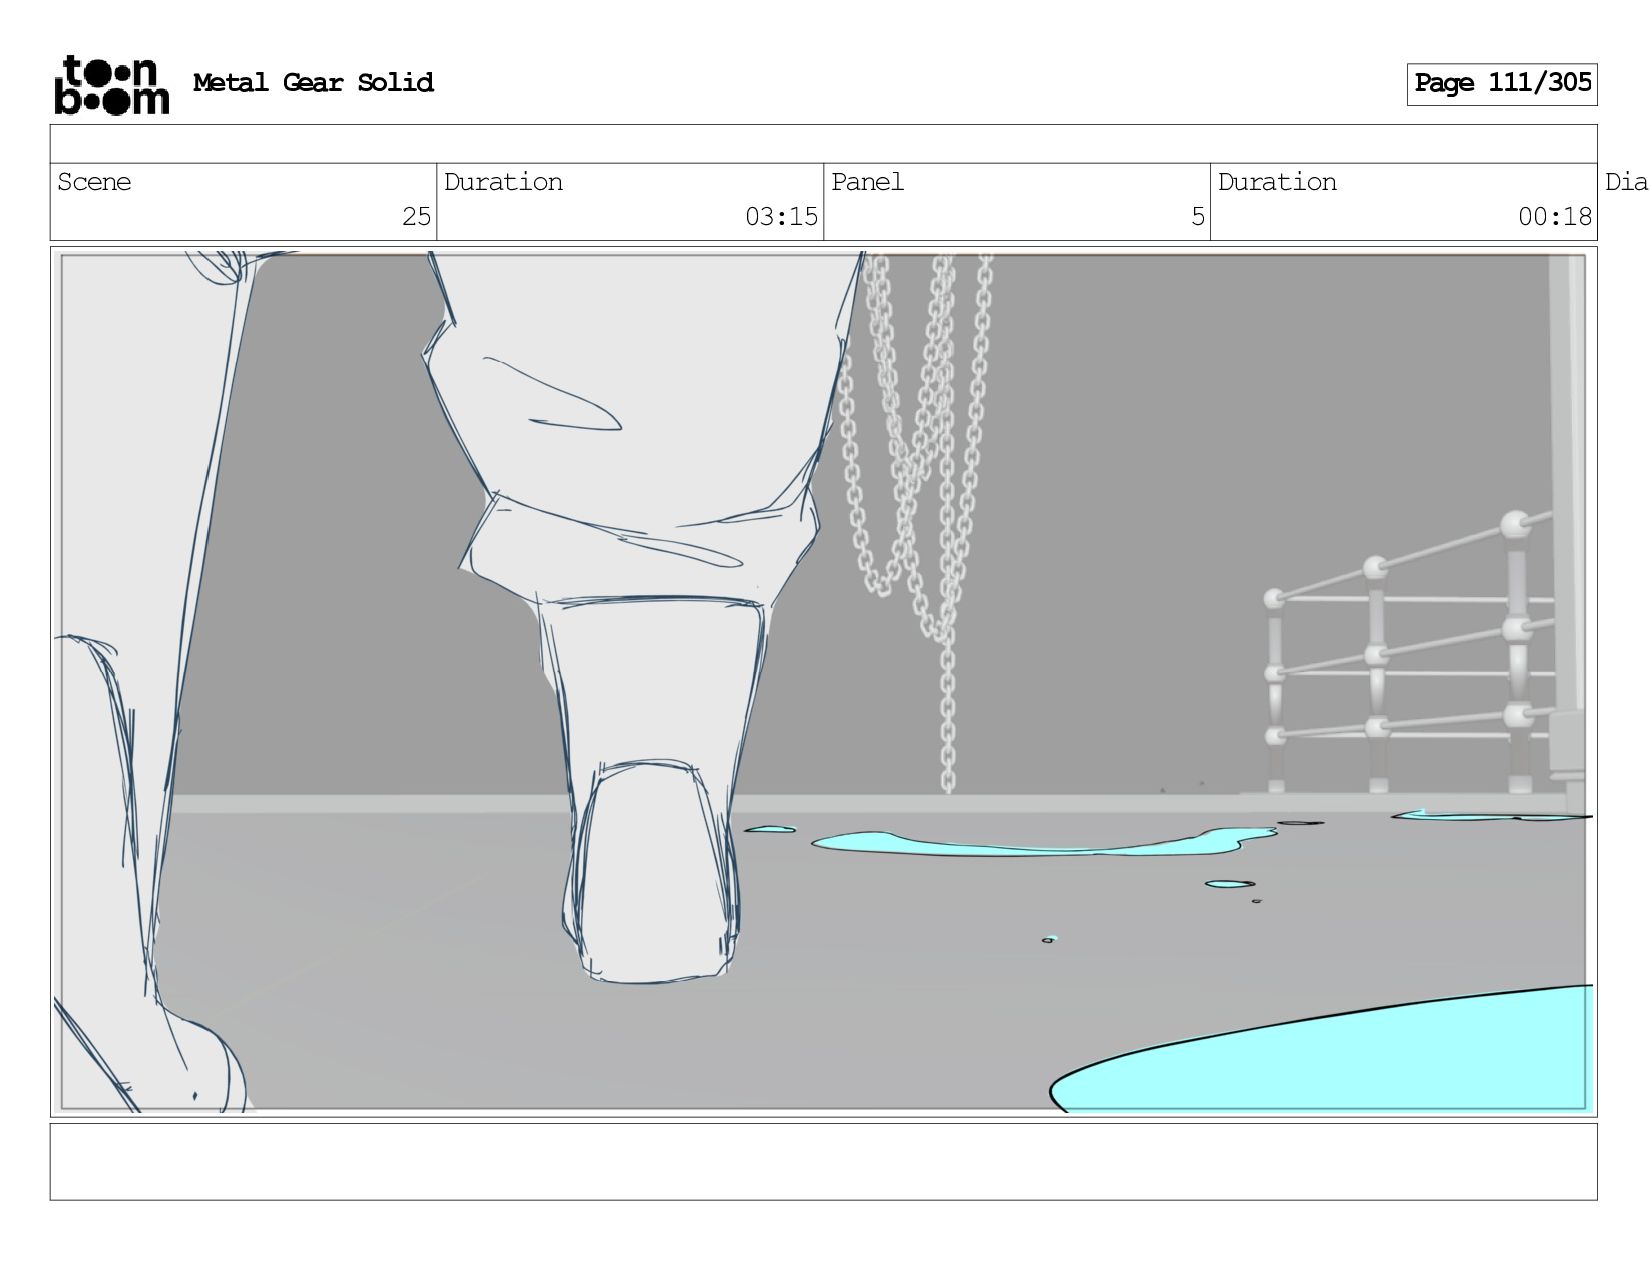Click the empty notes box below the panel

823,1162
